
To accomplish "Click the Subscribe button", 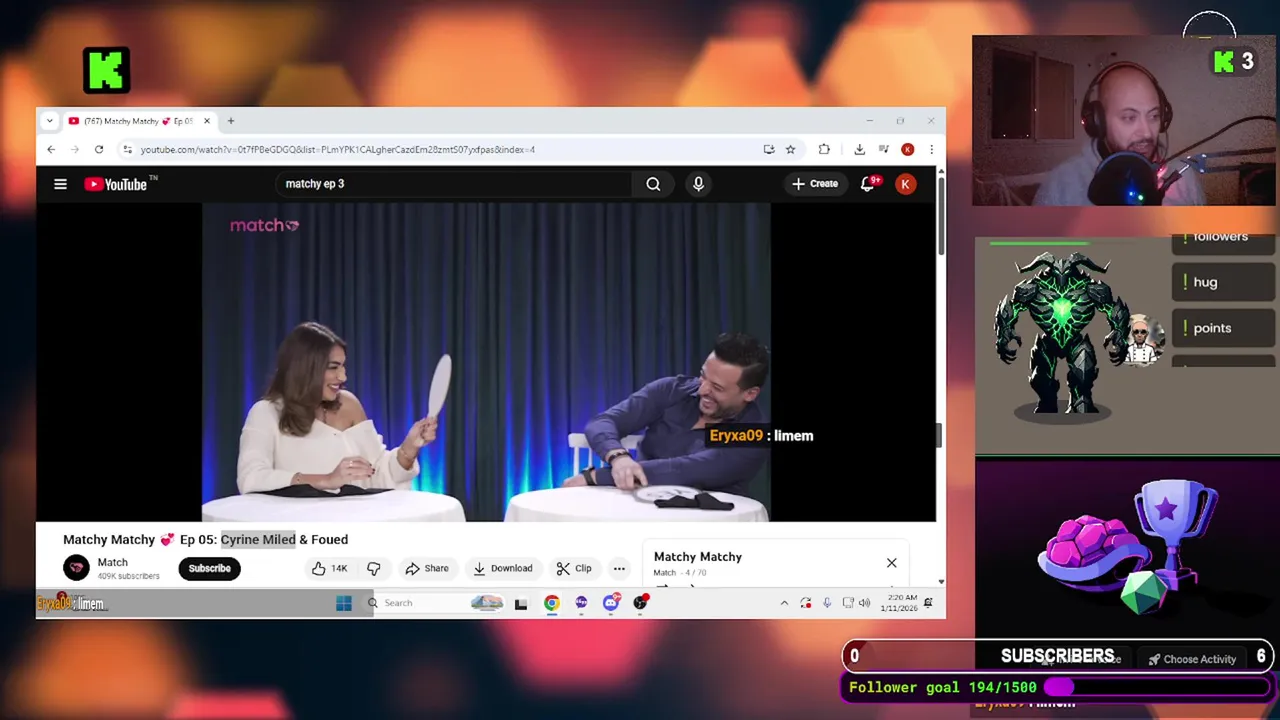I will [x=210, y=568].
